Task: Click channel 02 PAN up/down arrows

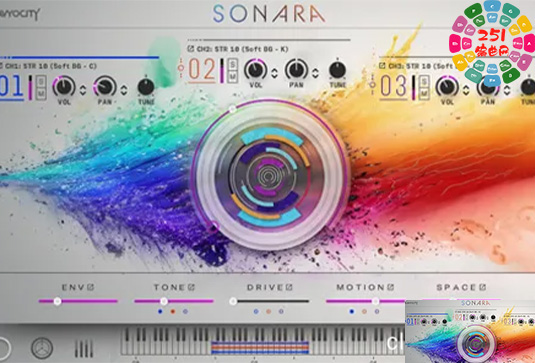Action: click(x=315, y=73)
